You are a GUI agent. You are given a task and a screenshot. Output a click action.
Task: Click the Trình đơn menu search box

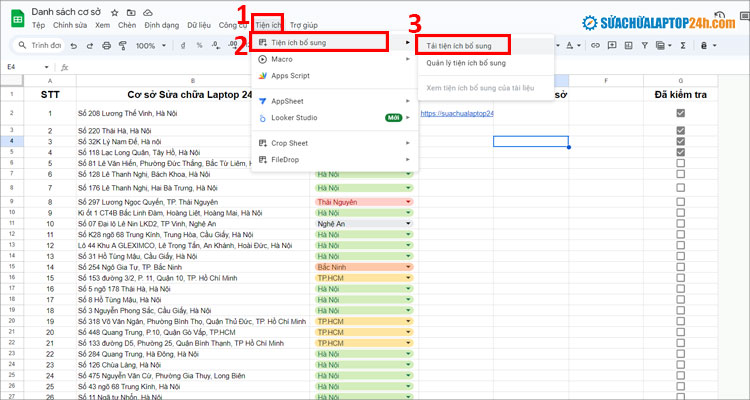pos(40,46)
